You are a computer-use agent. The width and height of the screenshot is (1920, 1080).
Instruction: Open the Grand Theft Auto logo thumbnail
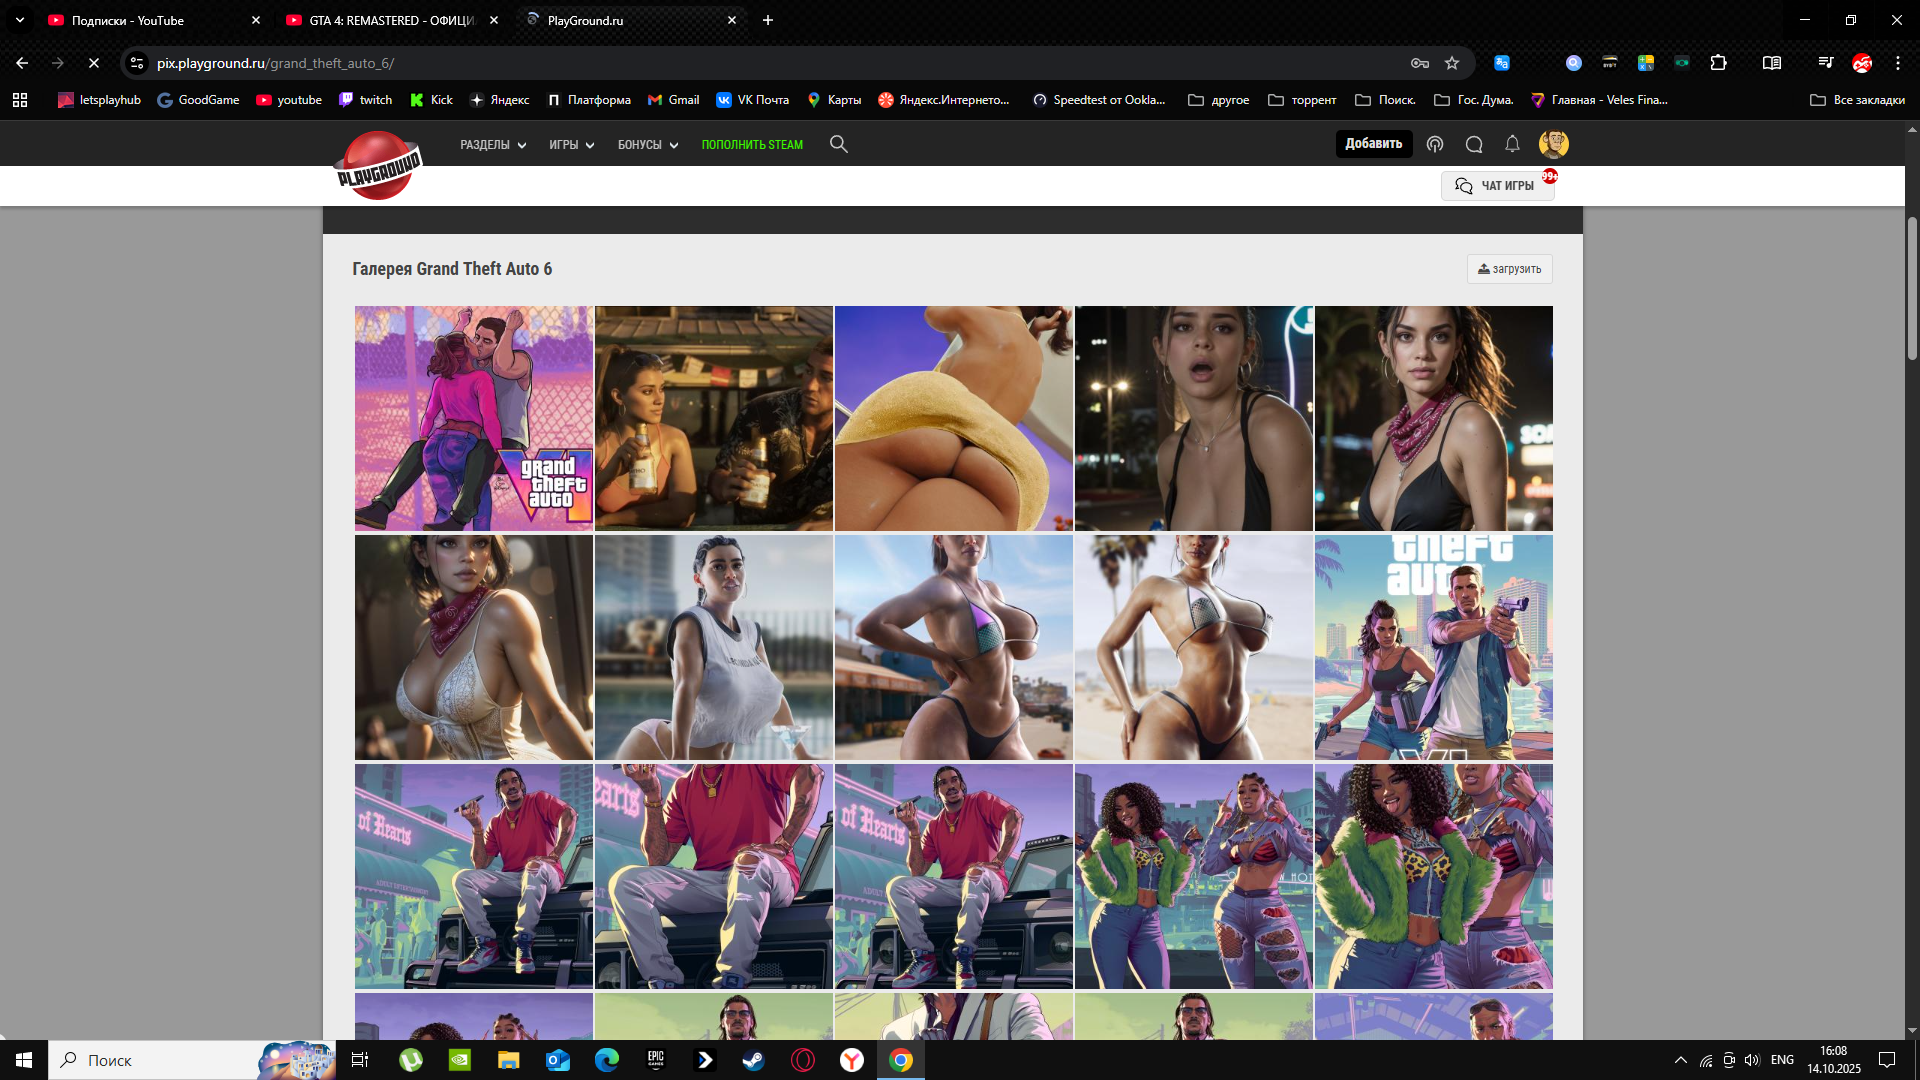point(473,418)
